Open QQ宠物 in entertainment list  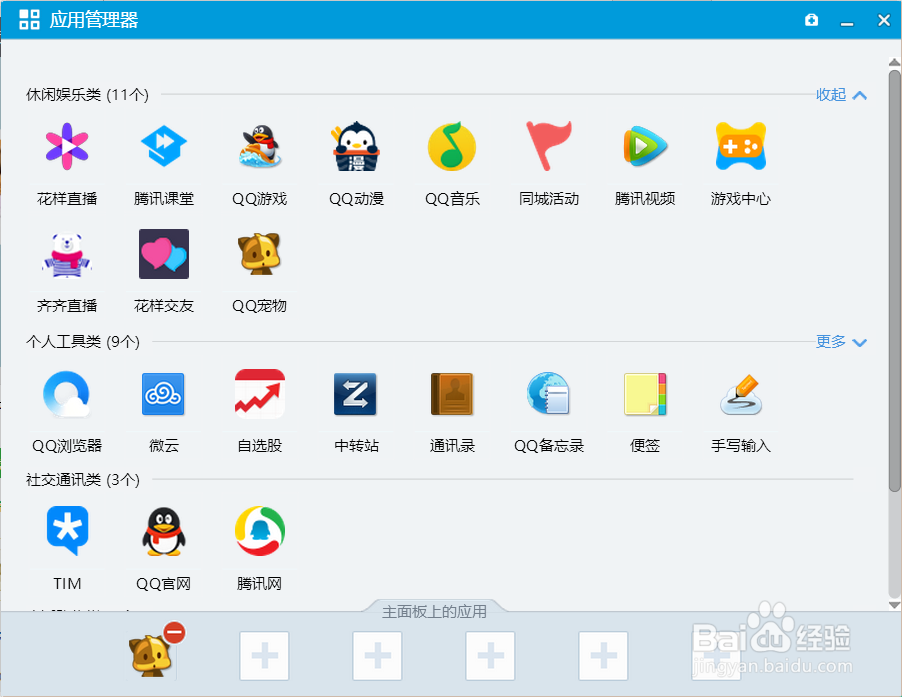[260, 254]
